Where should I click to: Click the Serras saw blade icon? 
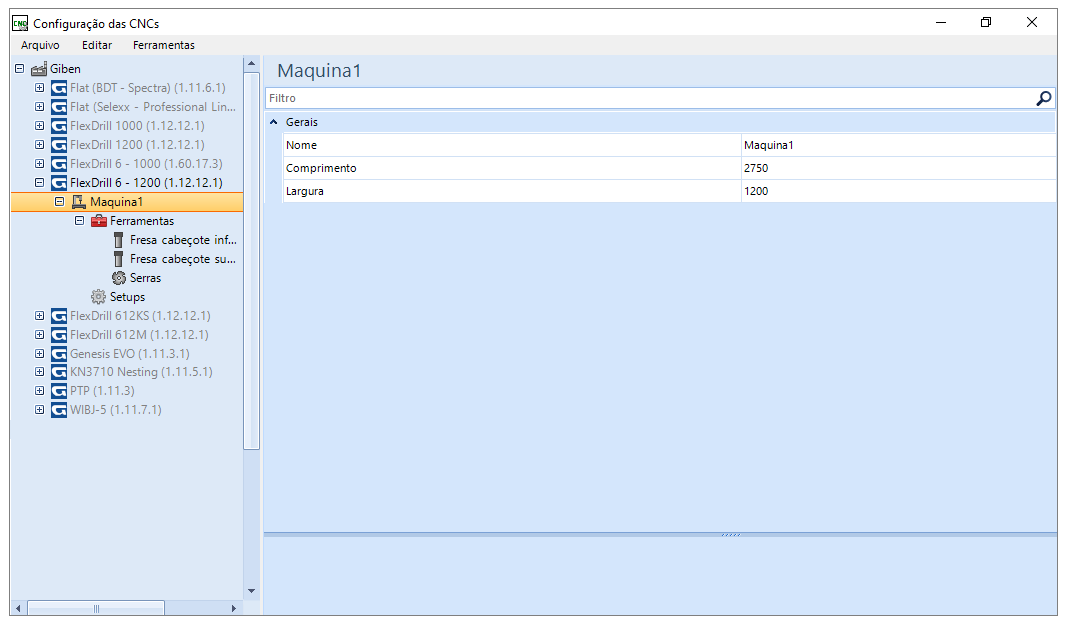click(x=119, y=278)
